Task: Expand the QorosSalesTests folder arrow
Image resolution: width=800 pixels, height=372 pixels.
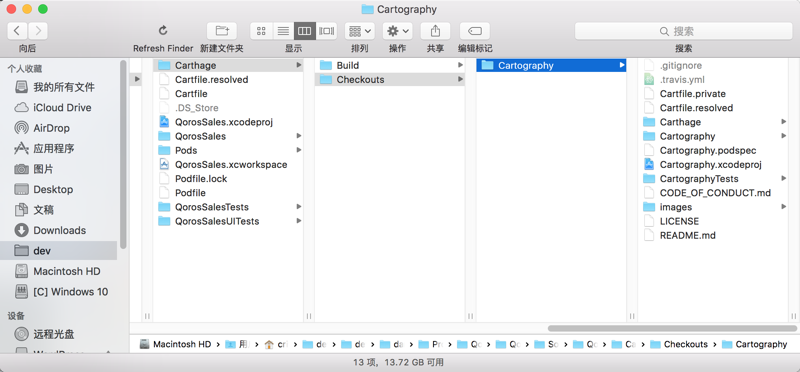Action: pyautogui.click(x=298, y=207)
